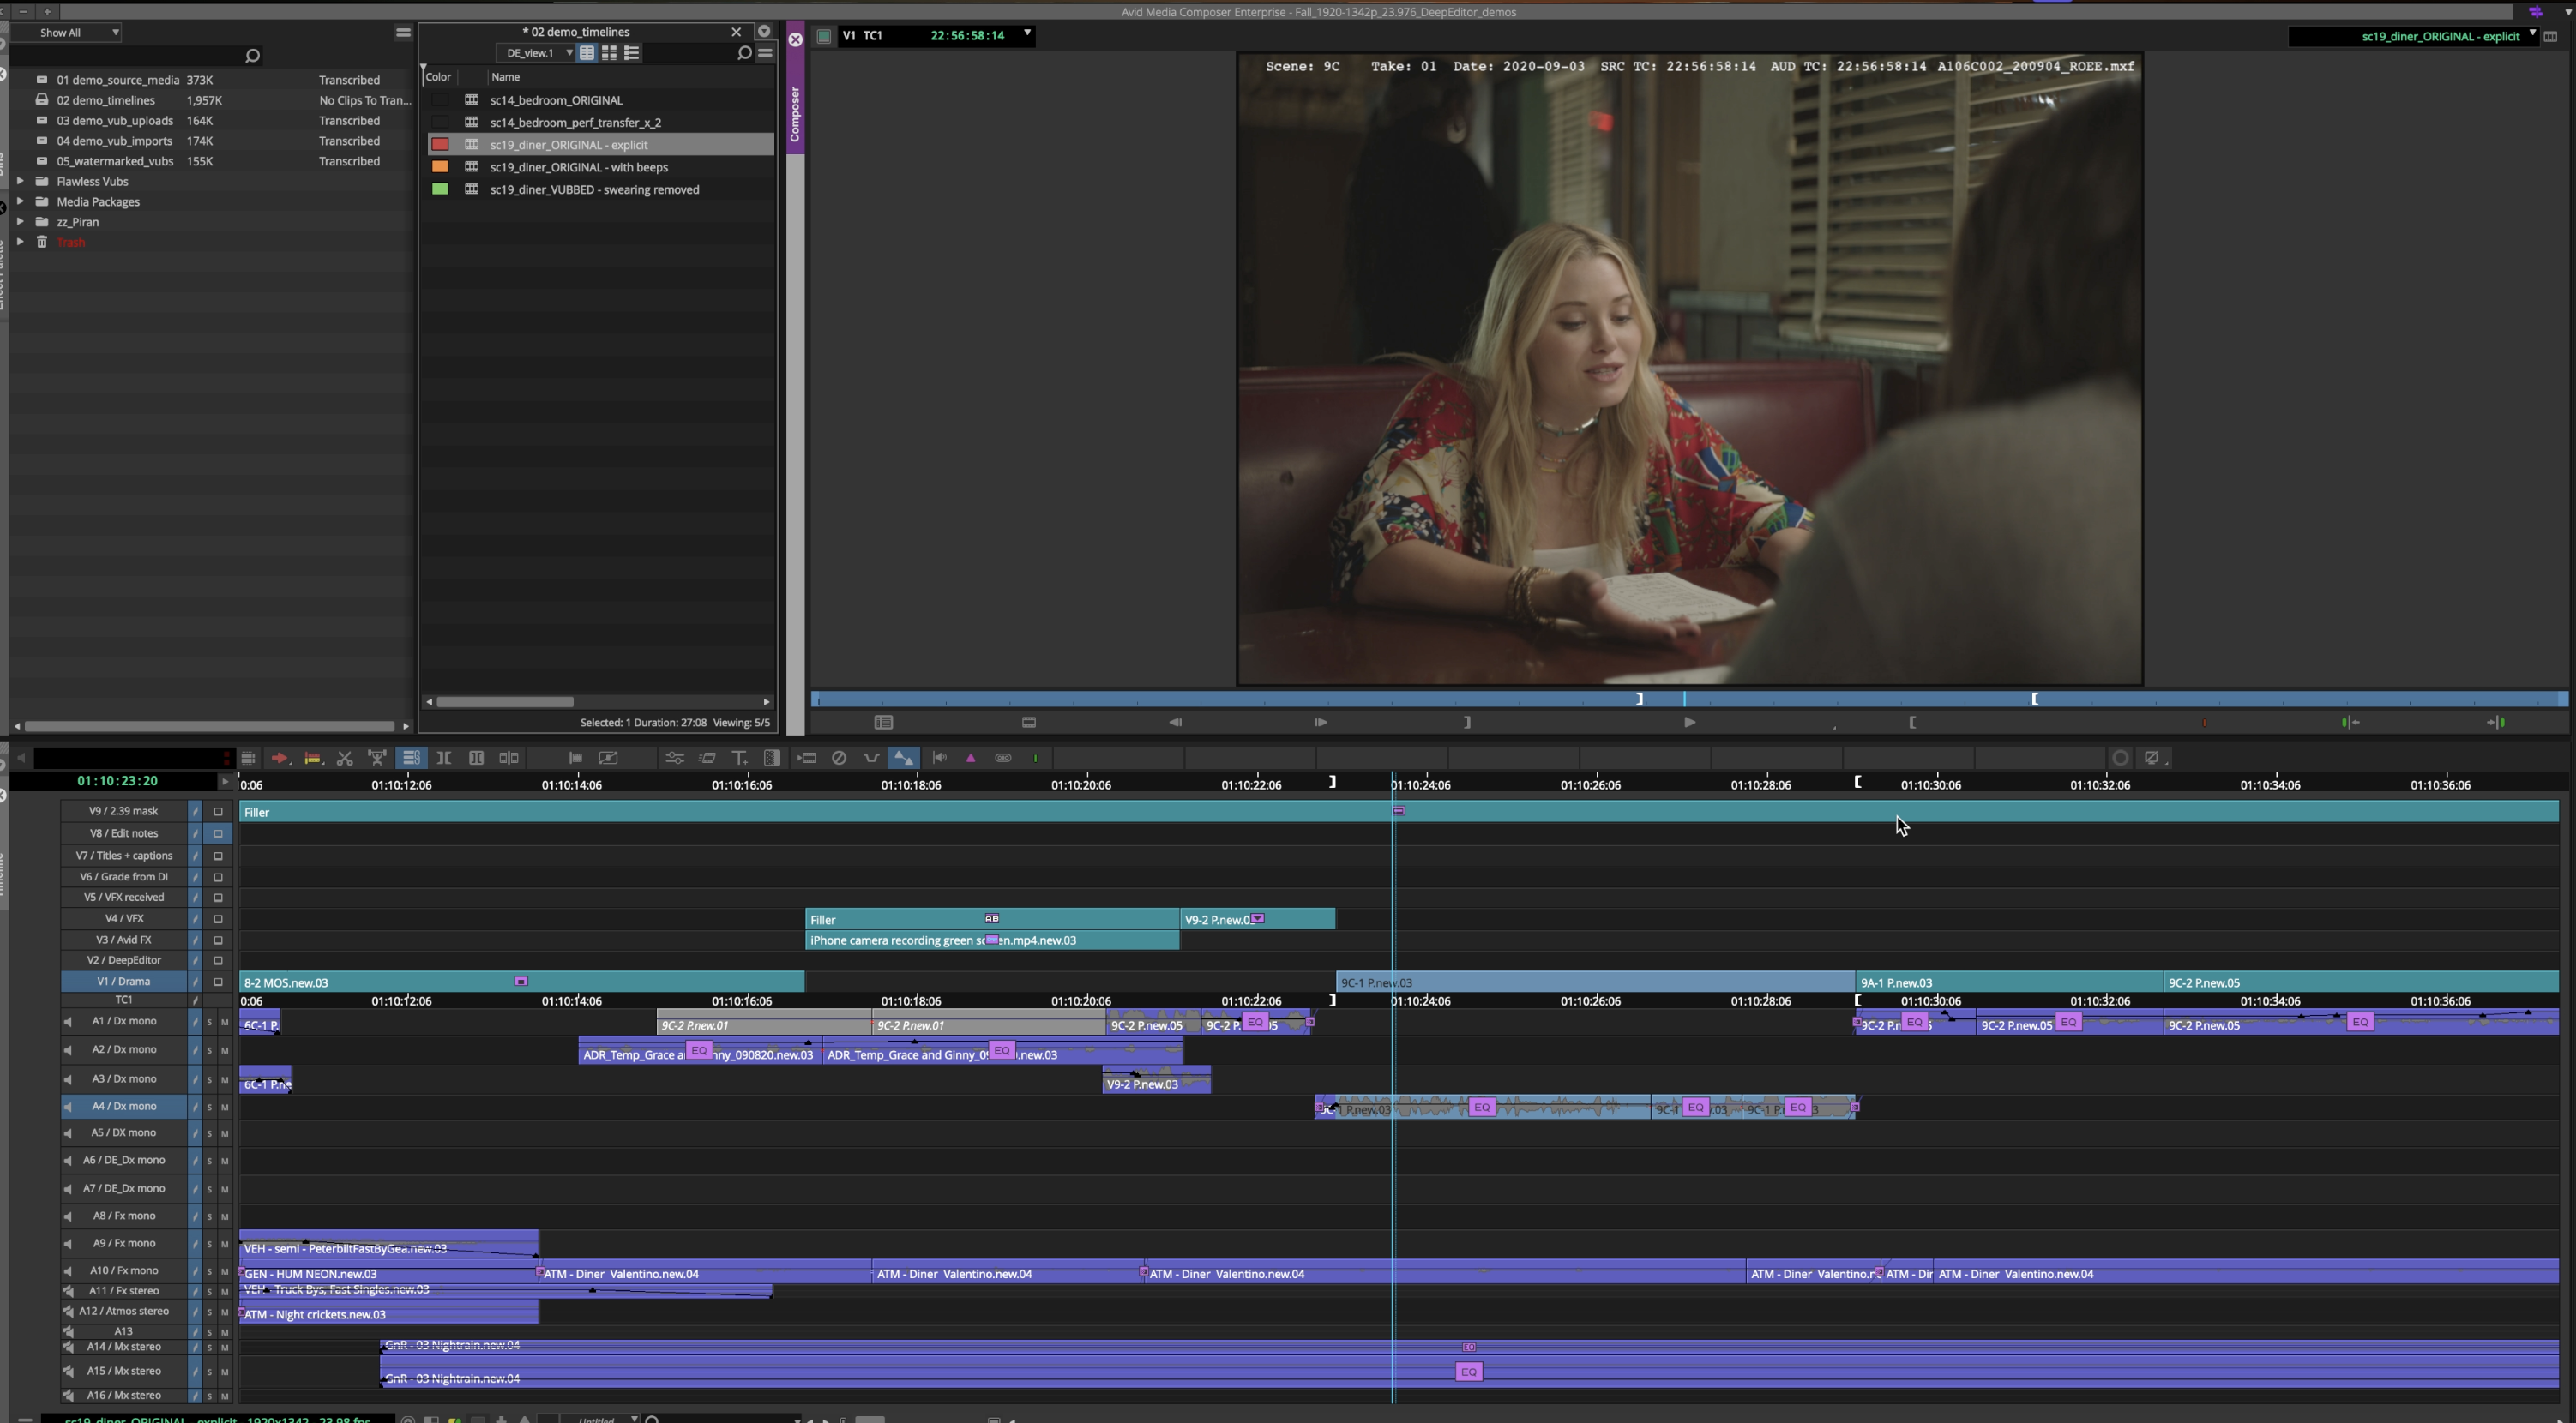2576x1423 pixels.
Task: Switch bin to Script view icon
Action: pos(631,53)
